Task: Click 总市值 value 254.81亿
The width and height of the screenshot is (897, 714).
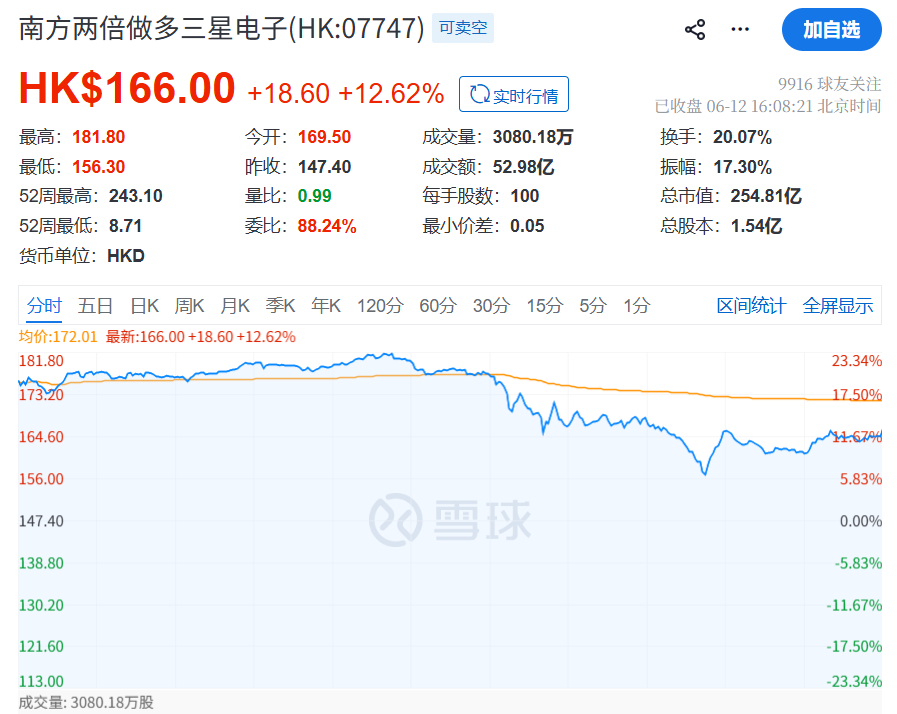Action: click(x=766, y=196)
